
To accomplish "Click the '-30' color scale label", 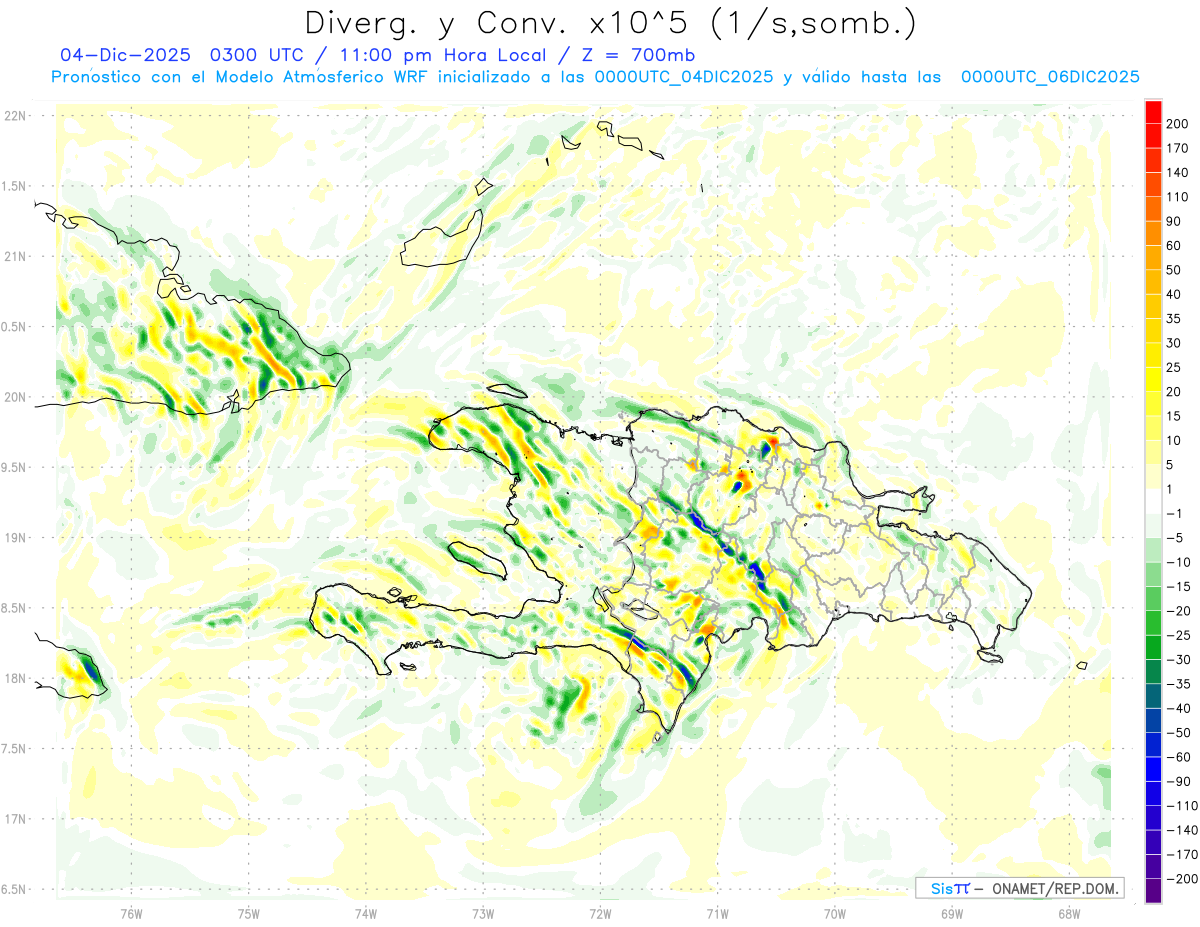I will tap(1180, 660).
